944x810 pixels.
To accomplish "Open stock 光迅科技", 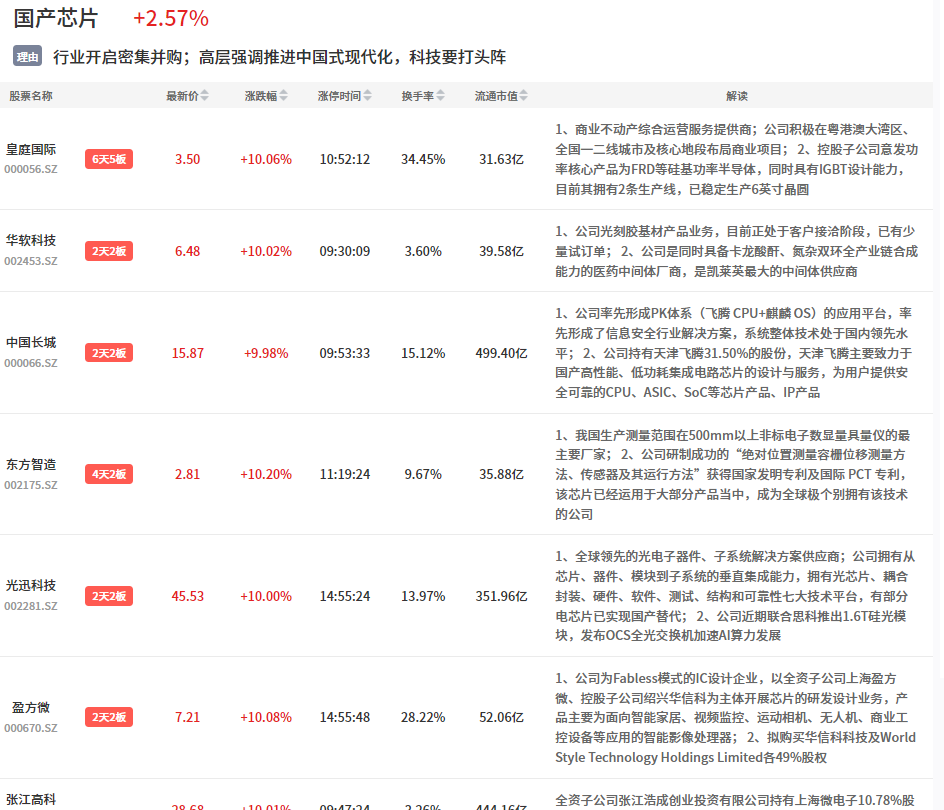I will click(31, 585).
